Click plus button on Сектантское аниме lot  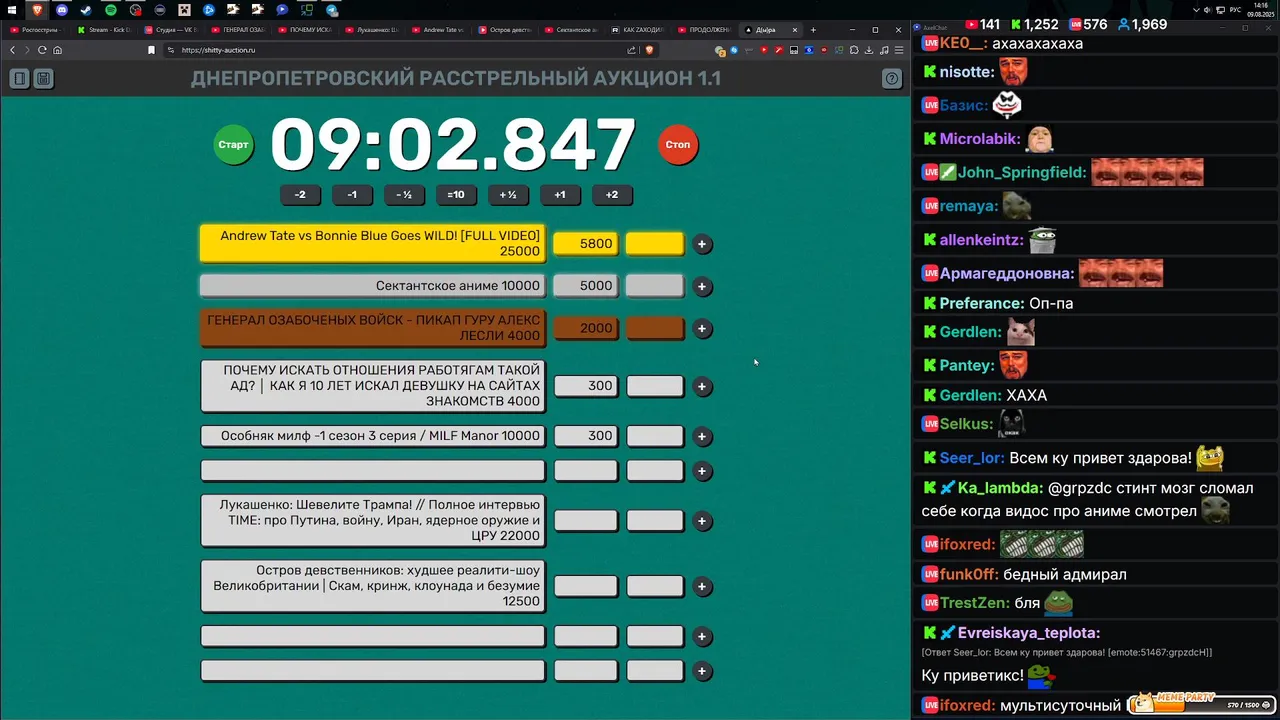tap(702, 287)
